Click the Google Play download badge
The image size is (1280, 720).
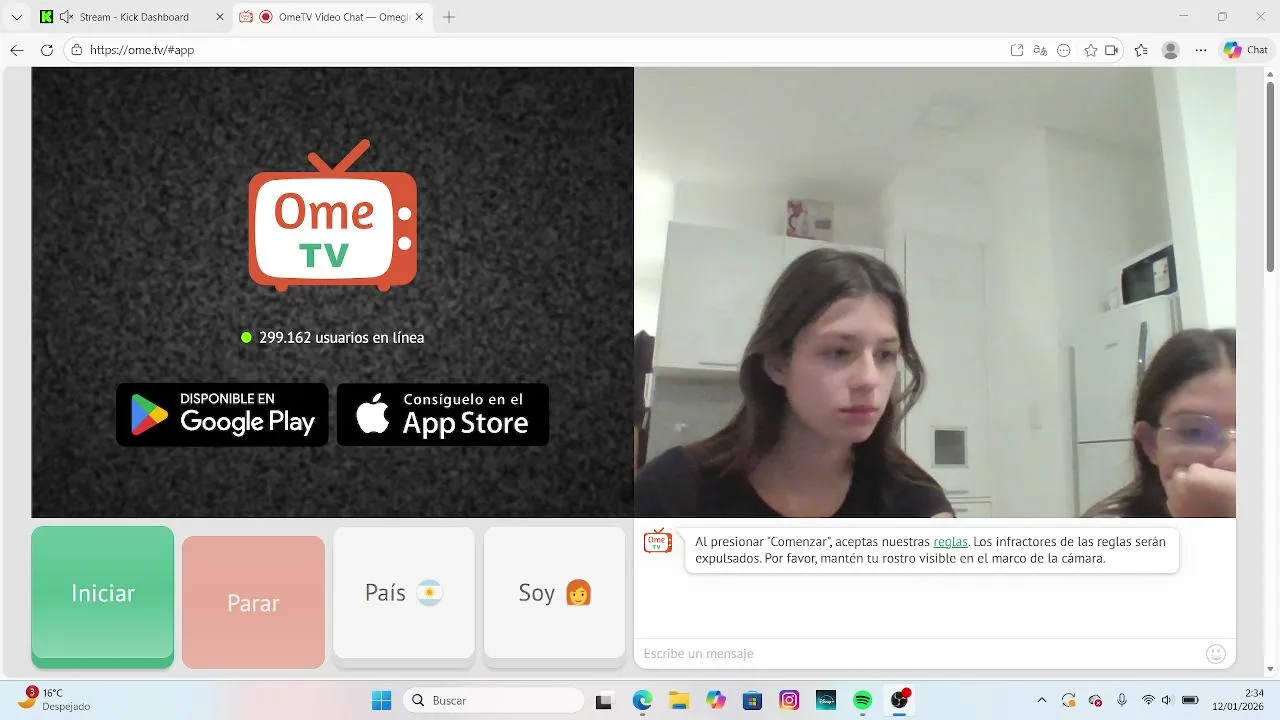point(222,414)
